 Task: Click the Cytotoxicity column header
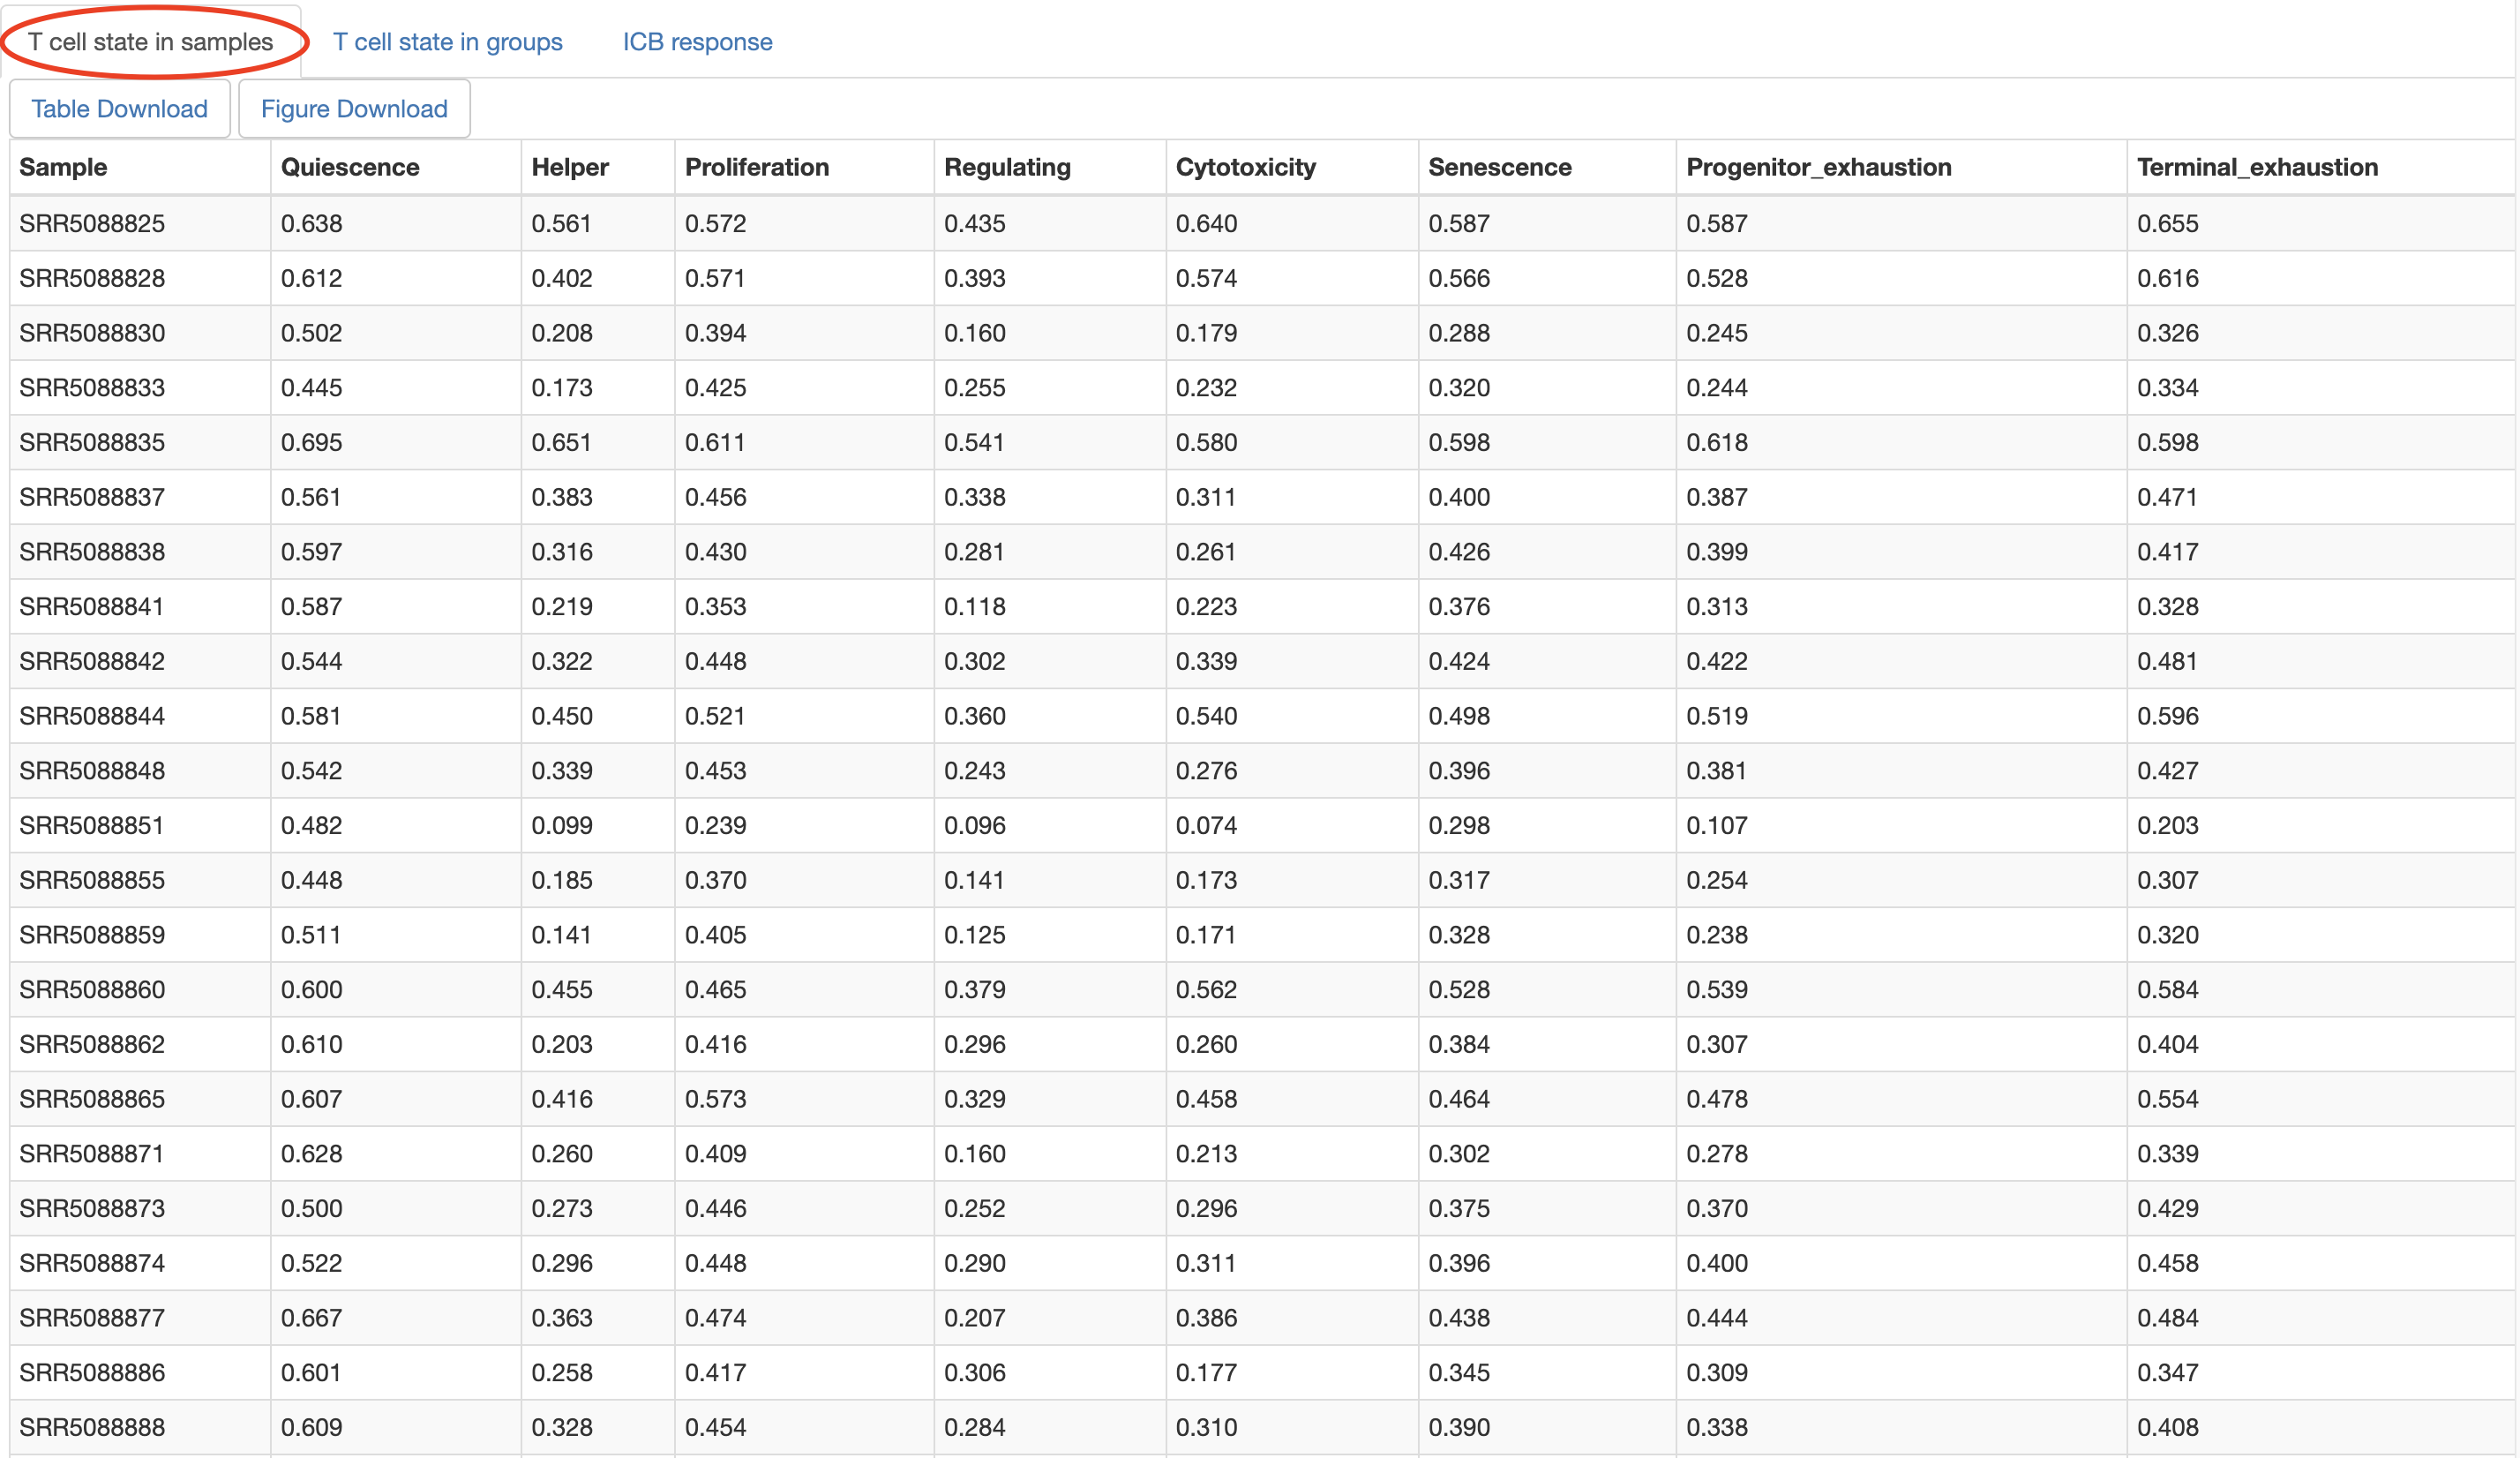point(1245,167)
